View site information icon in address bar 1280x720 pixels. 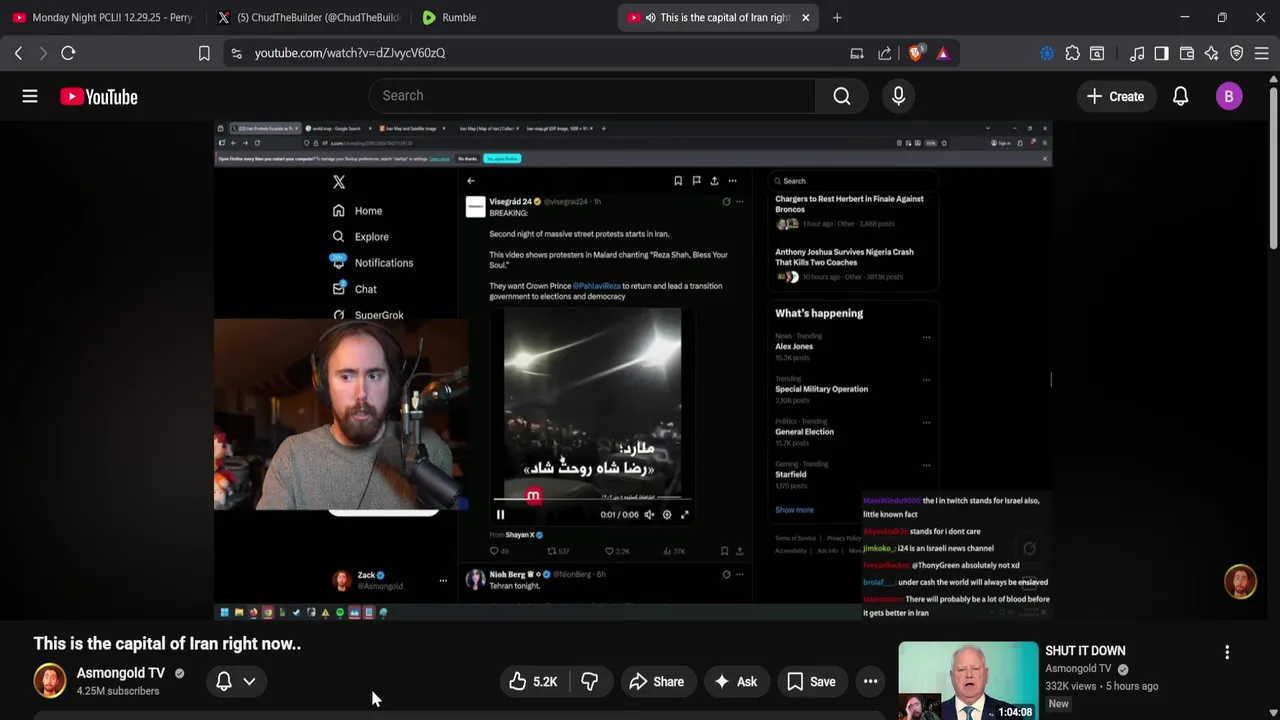tap(236, 53)
